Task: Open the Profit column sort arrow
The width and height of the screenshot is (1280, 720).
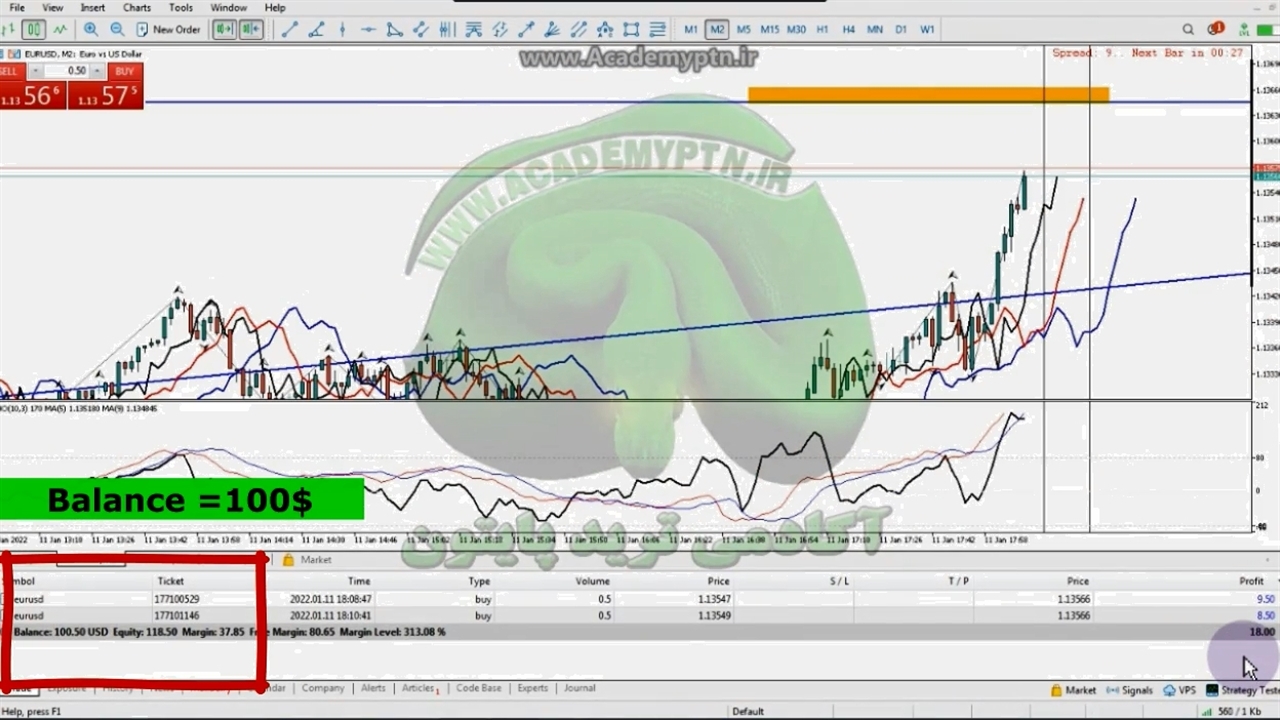Action: (x=1275, y=581)
